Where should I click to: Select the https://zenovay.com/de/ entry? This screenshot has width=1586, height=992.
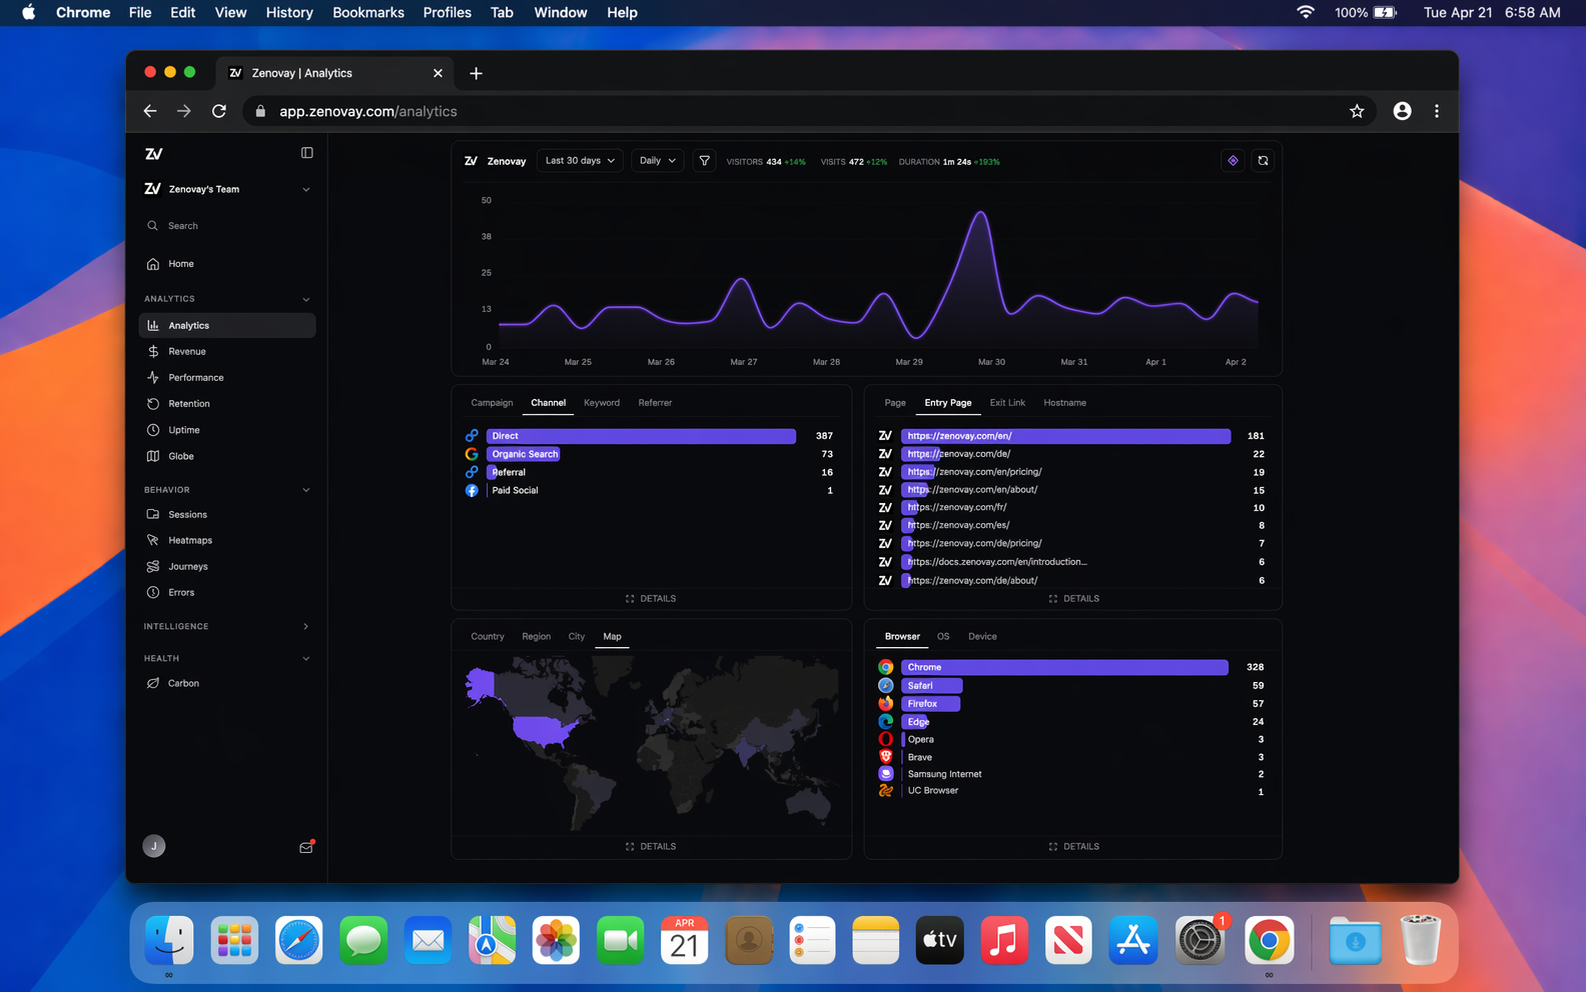coord(1071,454)
